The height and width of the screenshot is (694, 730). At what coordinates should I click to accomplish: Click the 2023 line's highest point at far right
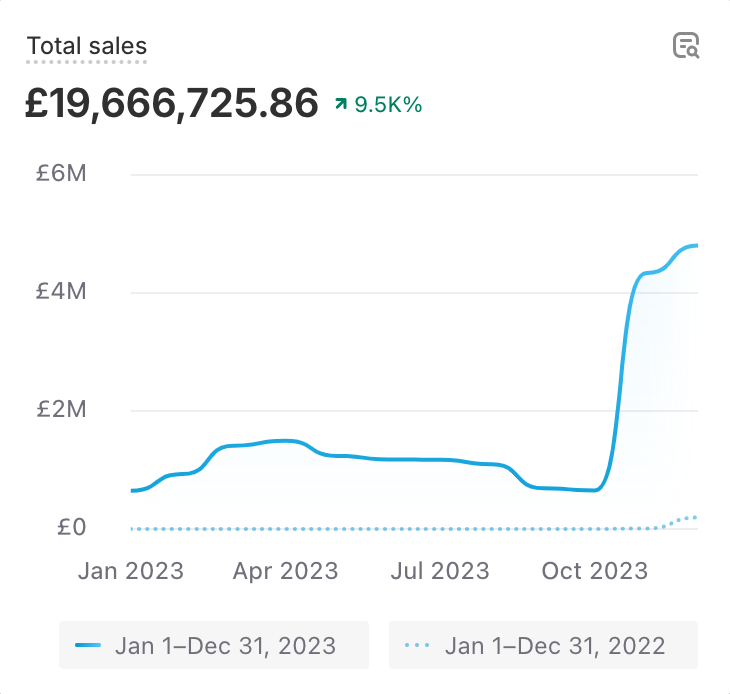coord(693,245)
